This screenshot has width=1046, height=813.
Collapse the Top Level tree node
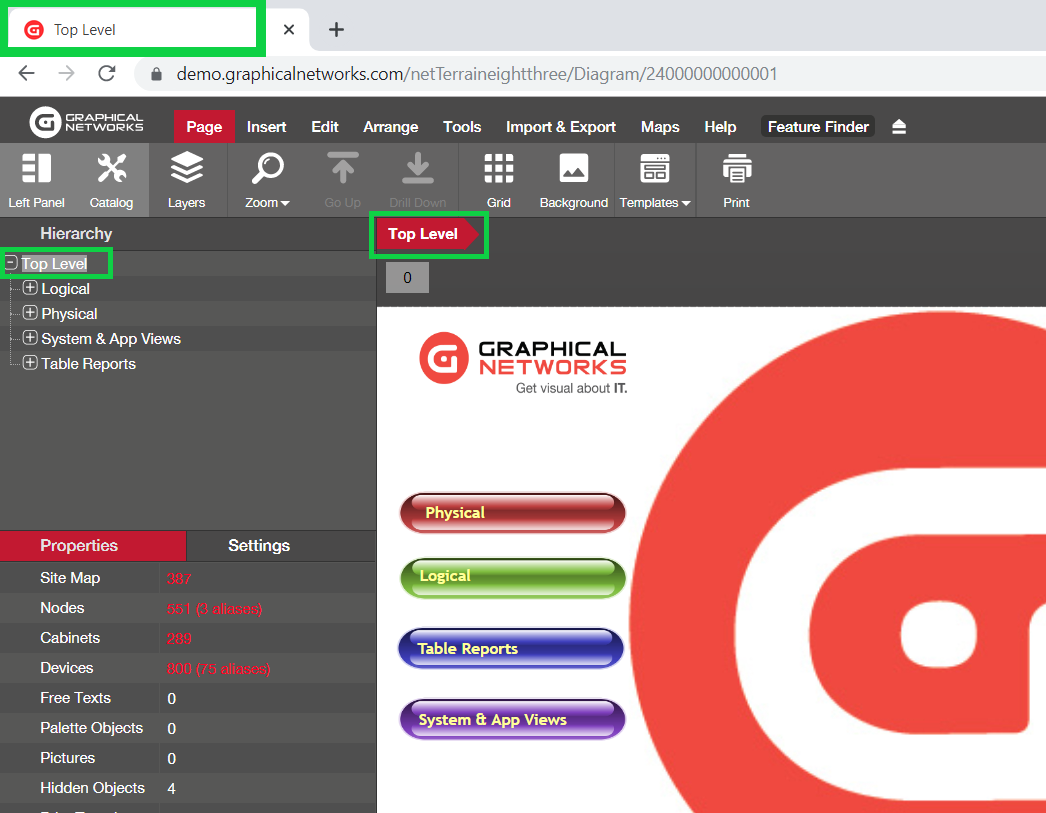[x=11, y=263]
